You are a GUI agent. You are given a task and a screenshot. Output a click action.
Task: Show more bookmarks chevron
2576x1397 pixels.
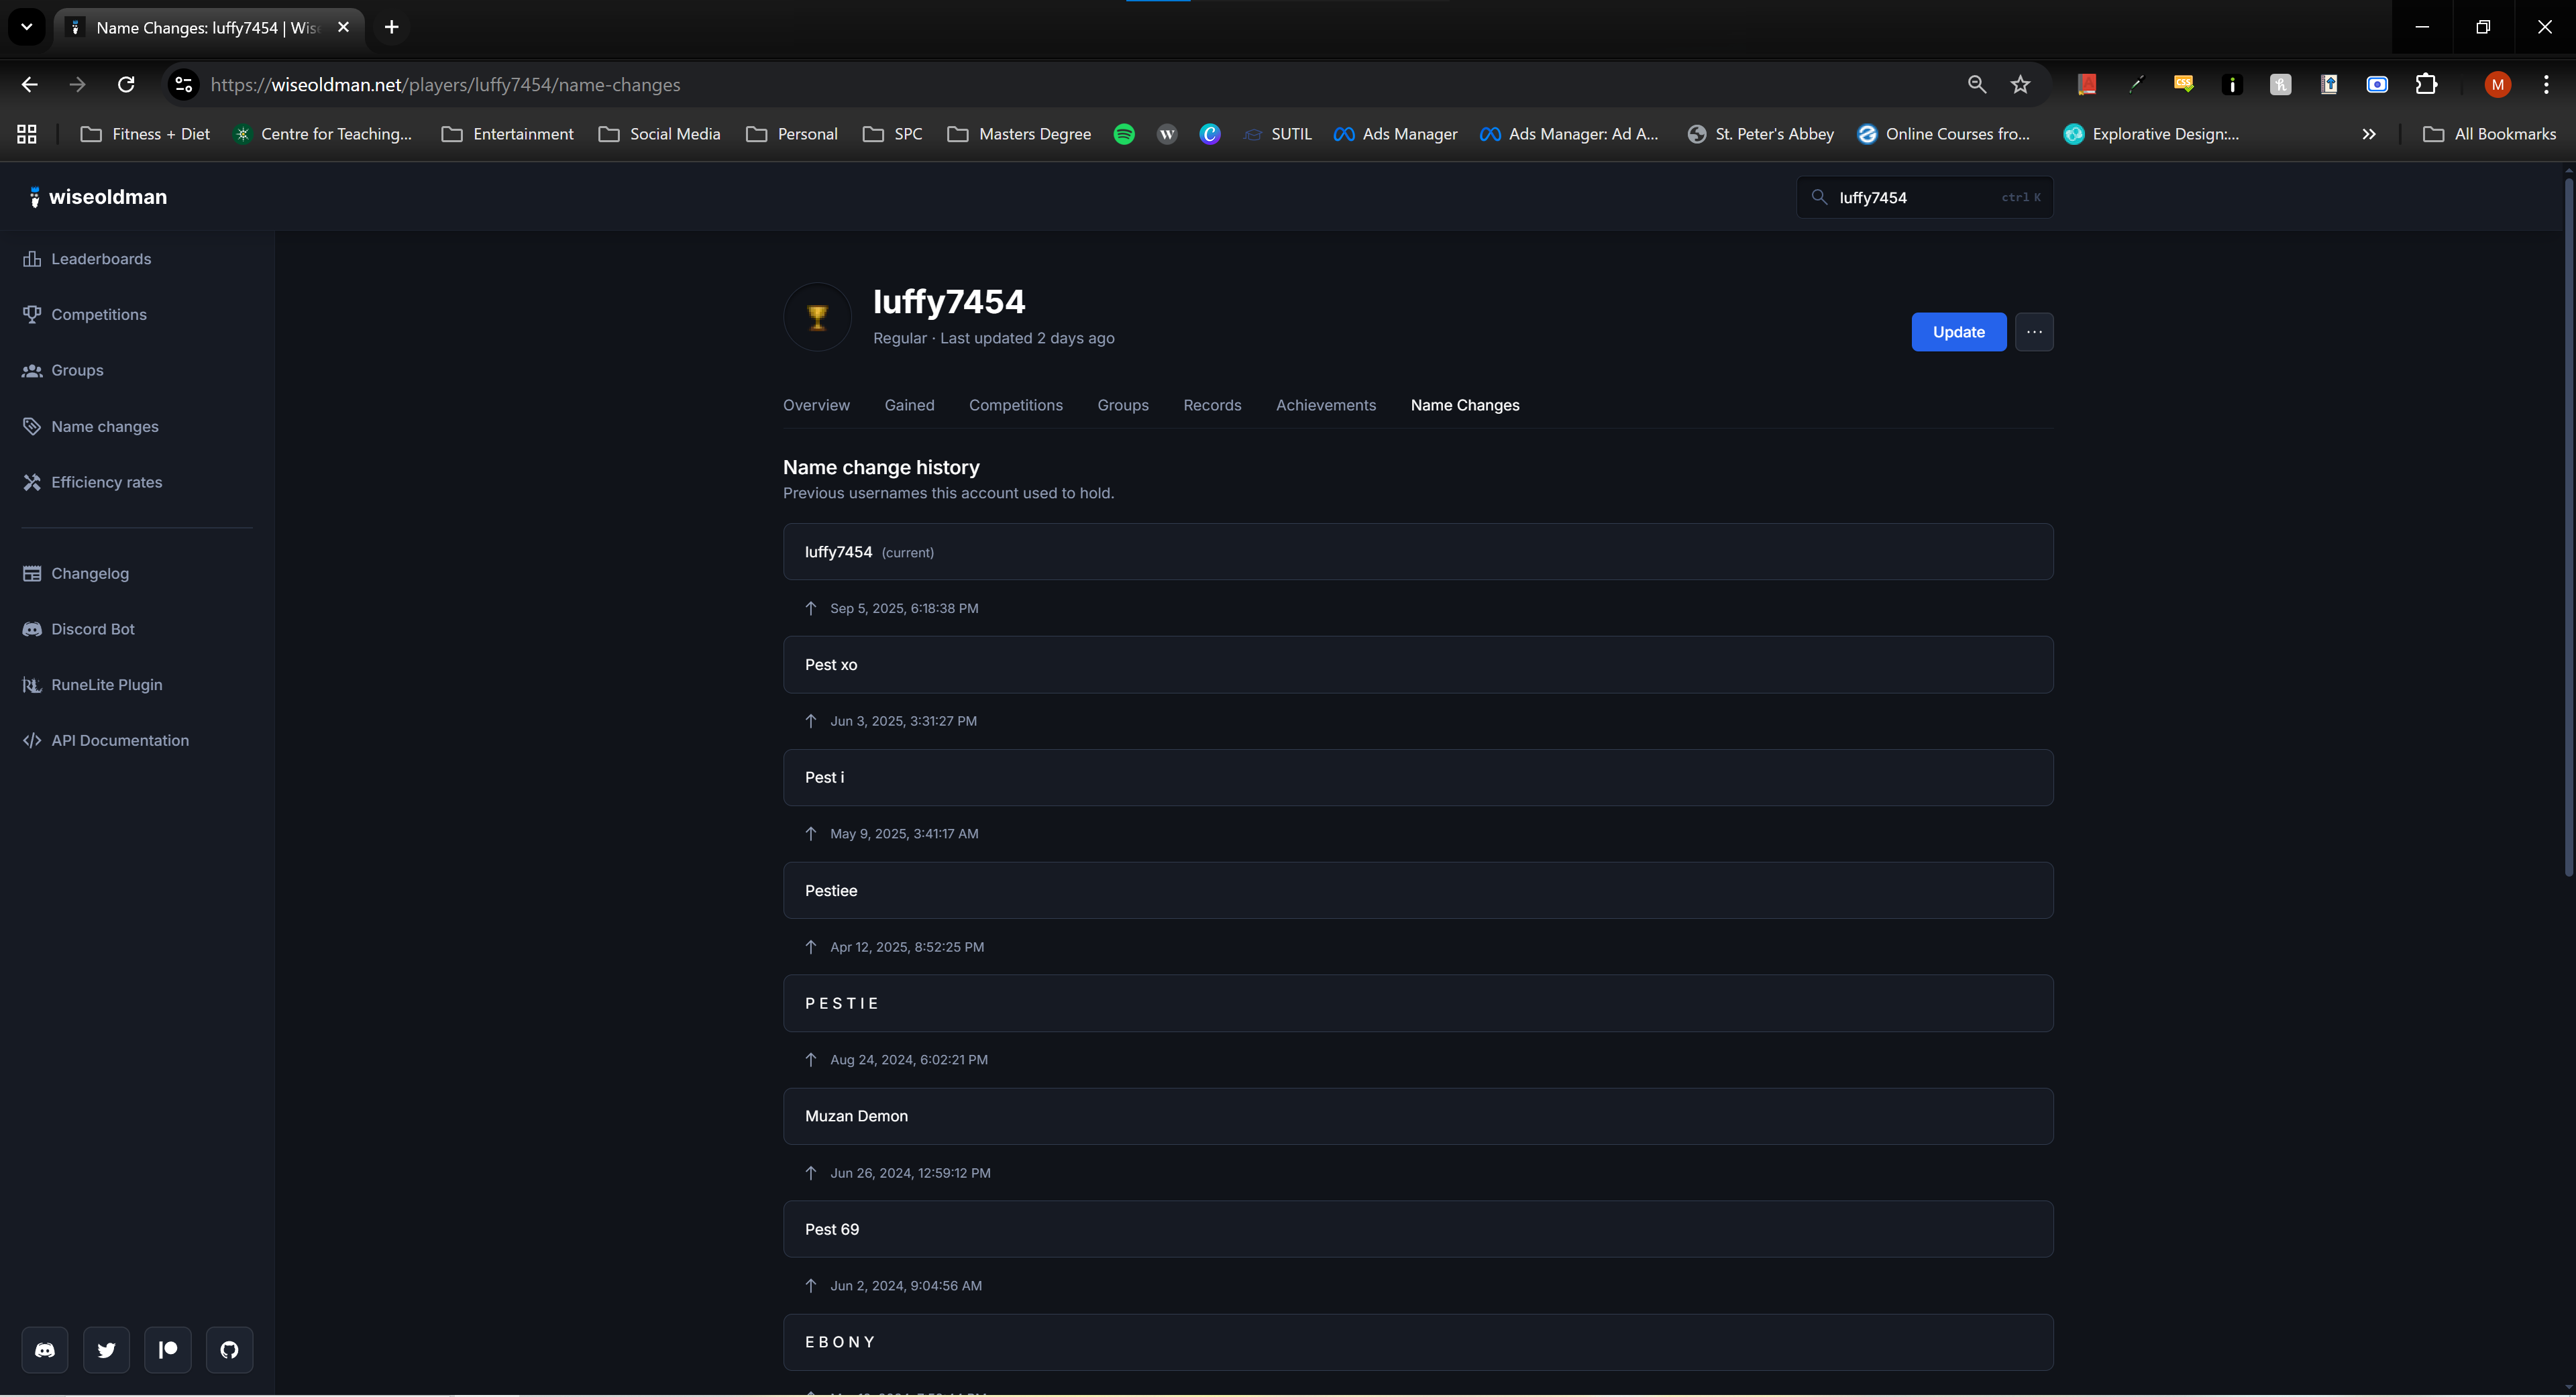(x=2368, y=134)
